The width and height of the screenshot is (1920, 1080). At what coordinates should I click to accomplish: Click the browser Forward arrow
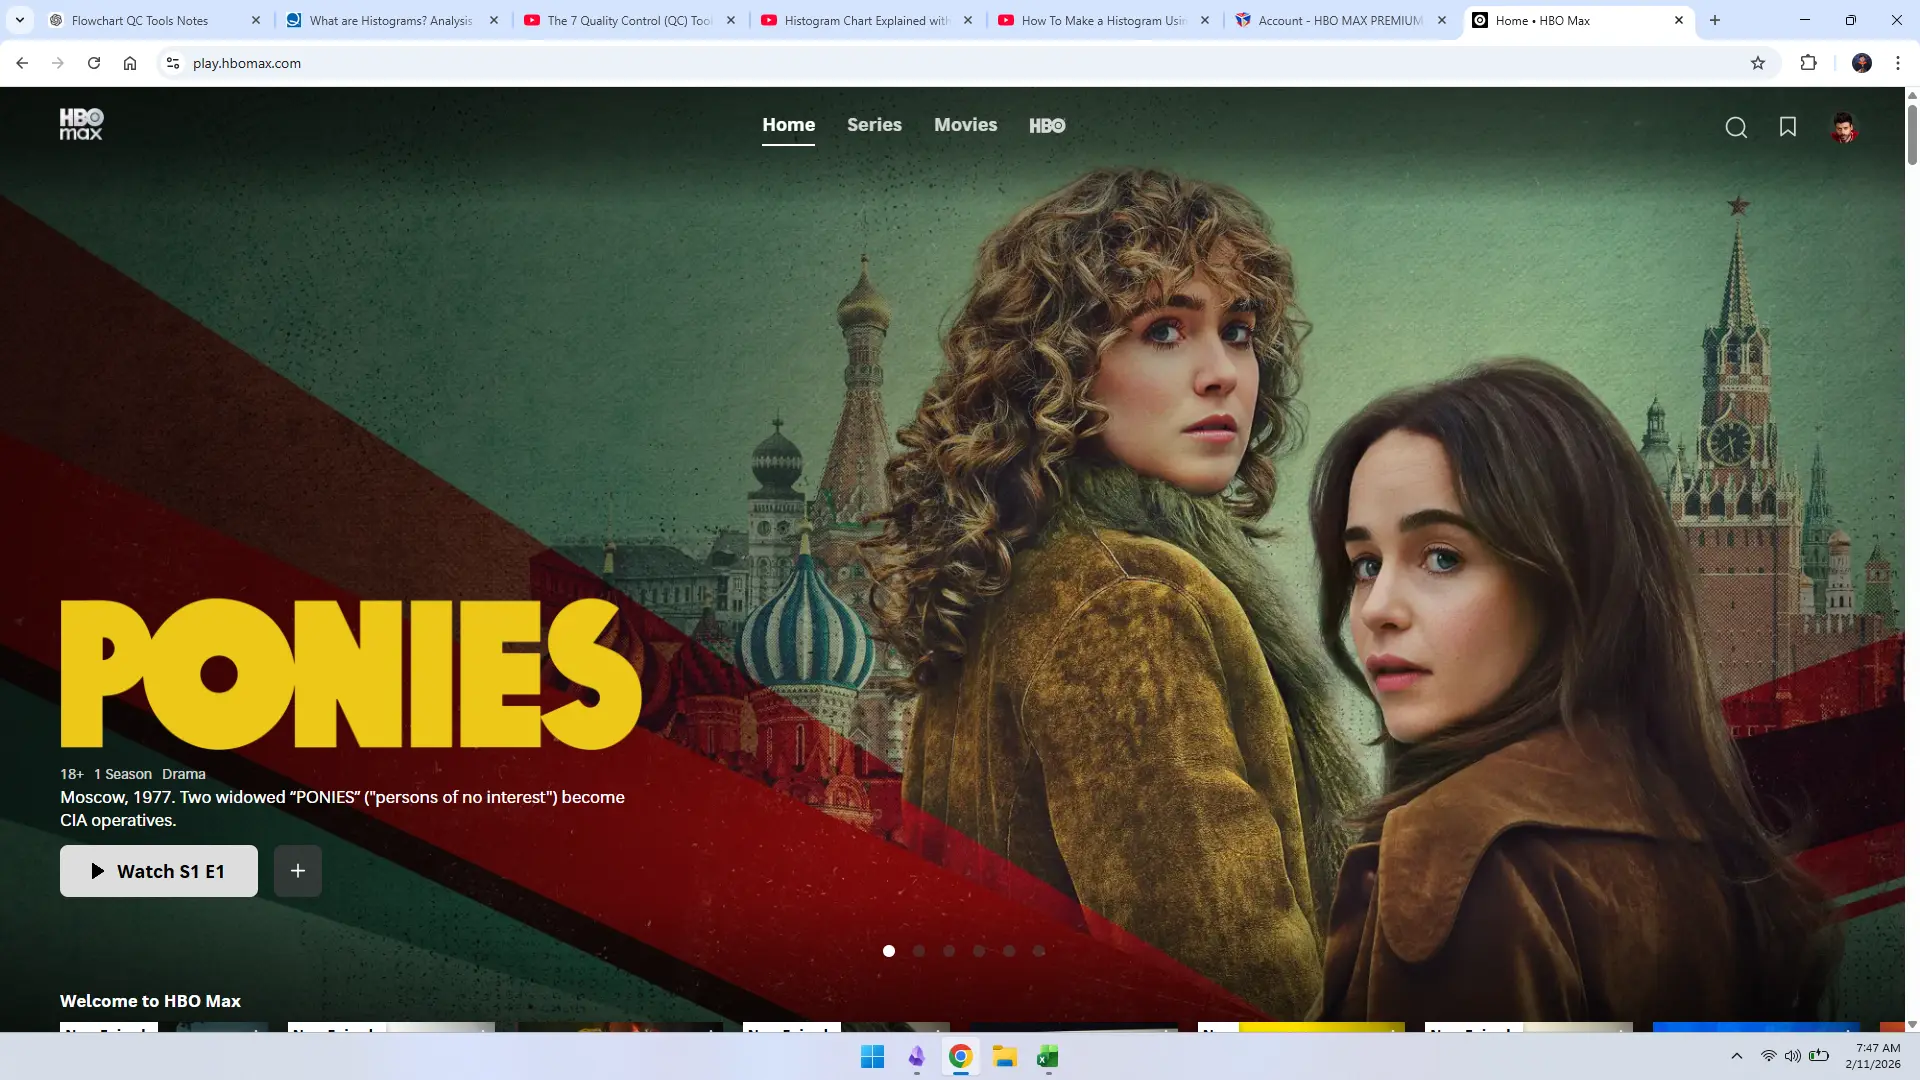(58, 63)
